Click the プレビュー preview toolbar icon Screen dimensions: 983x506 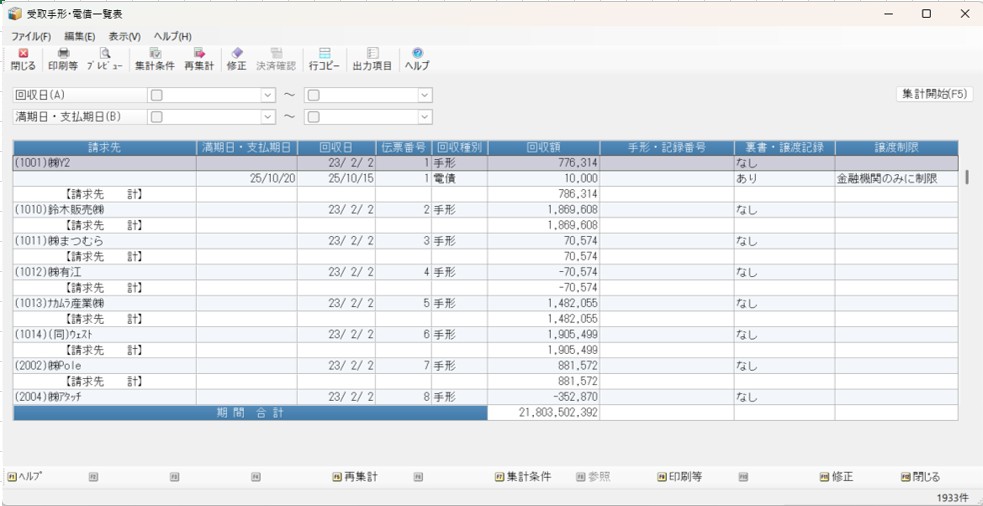click(x=104, y=59)
